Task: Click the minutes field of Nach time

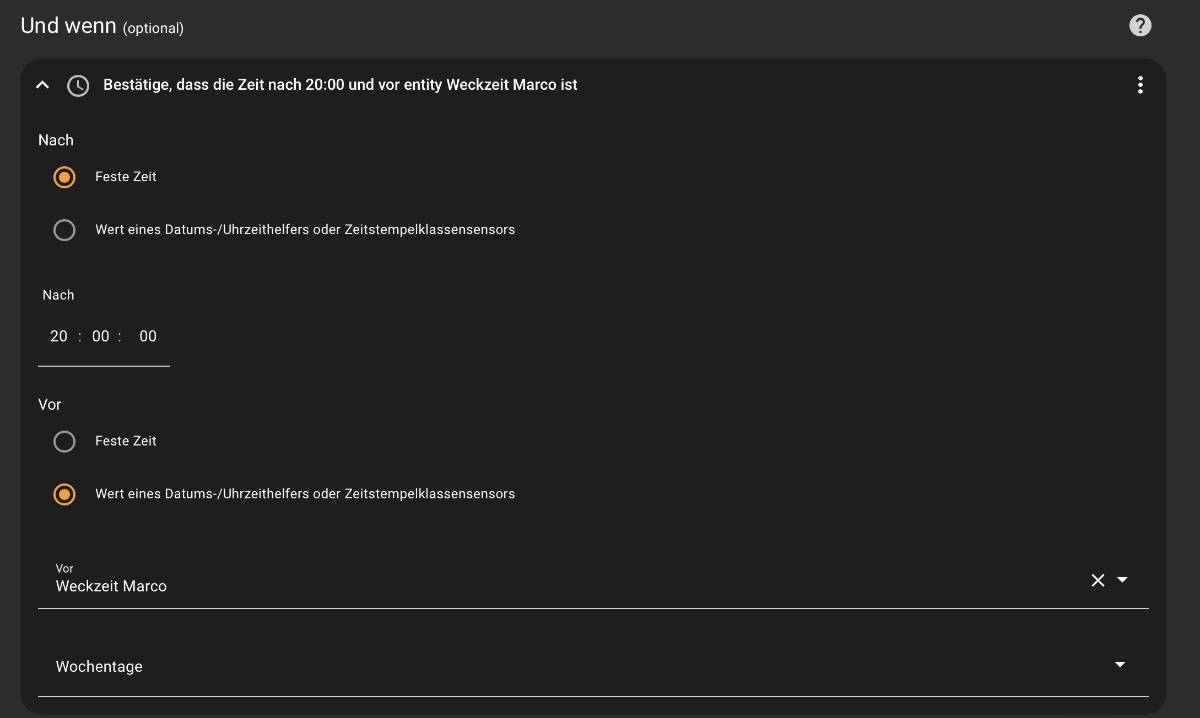Action: (101, 336)
